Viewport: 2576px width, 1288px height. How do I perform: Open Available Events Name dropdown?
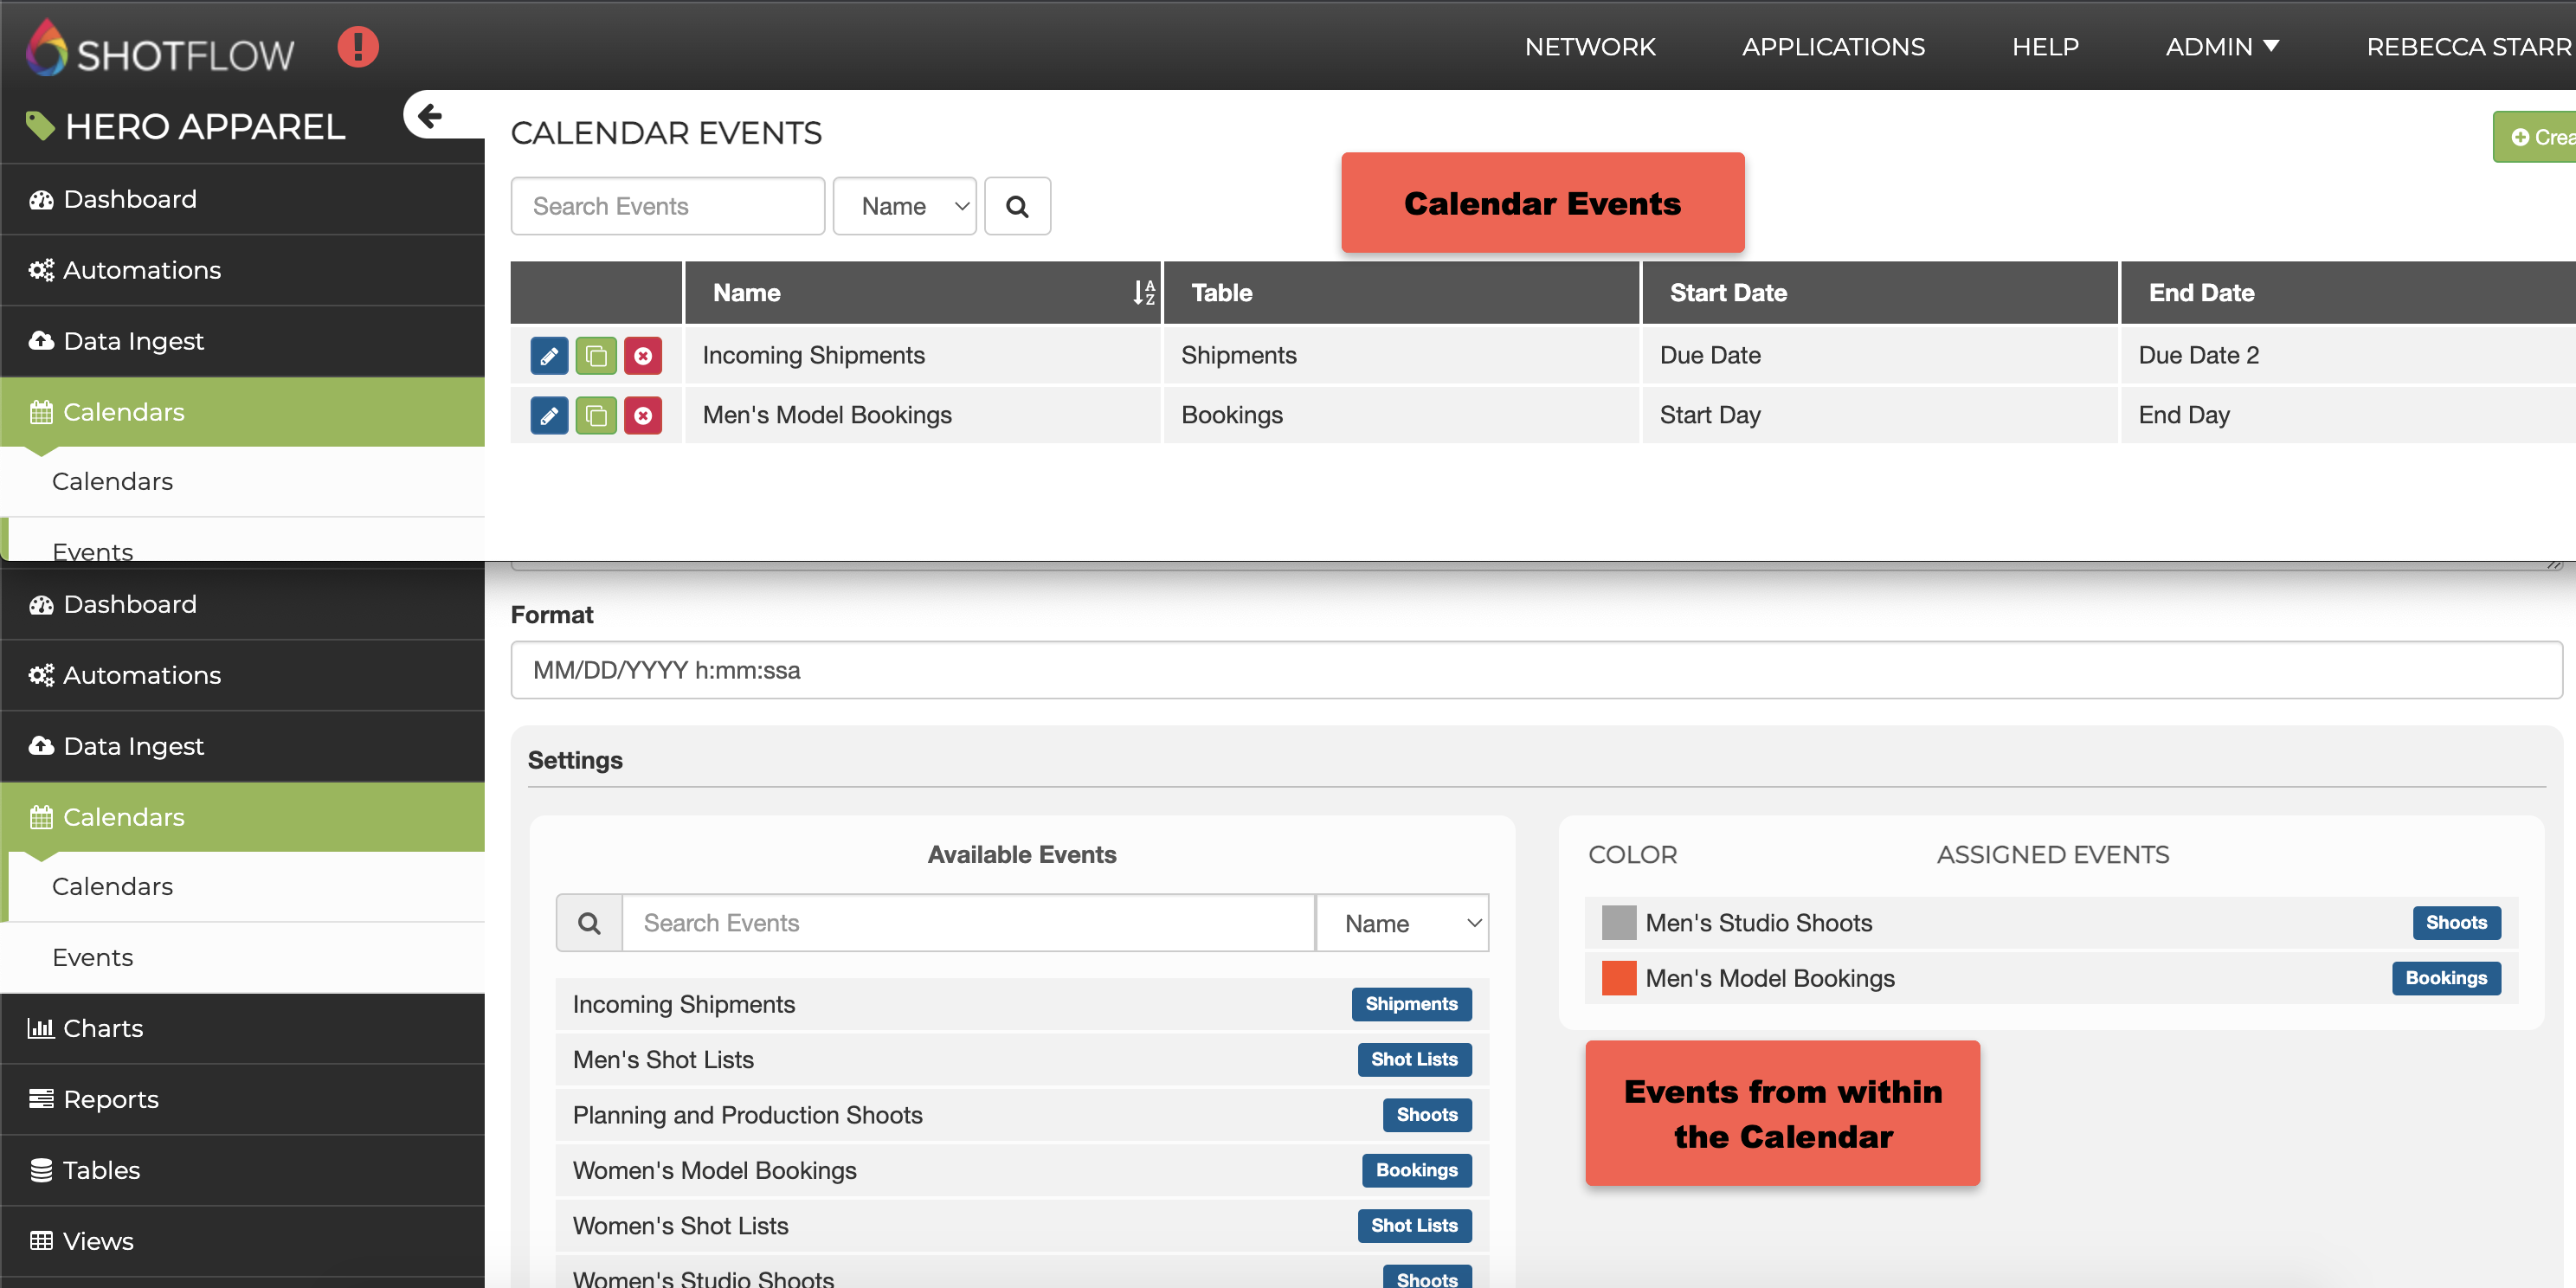click(x=1401, y=923)
